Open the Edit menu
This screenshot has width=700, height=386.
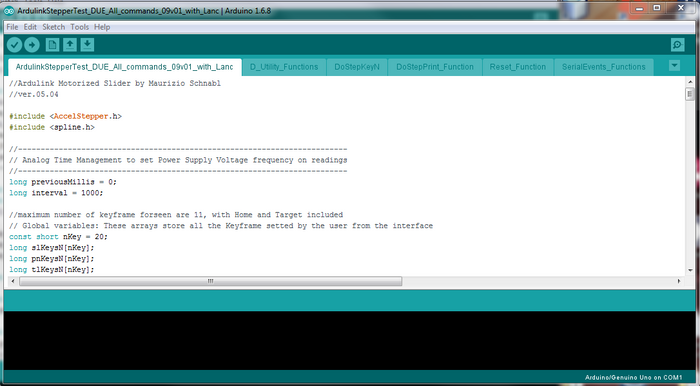click(30, 27)
